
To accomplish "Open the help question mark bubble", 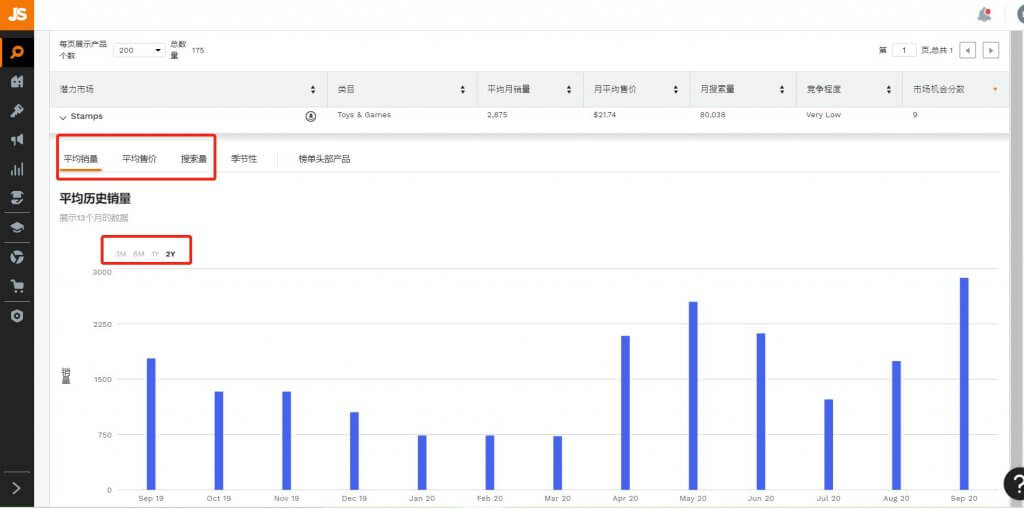I will point(1015,484).
